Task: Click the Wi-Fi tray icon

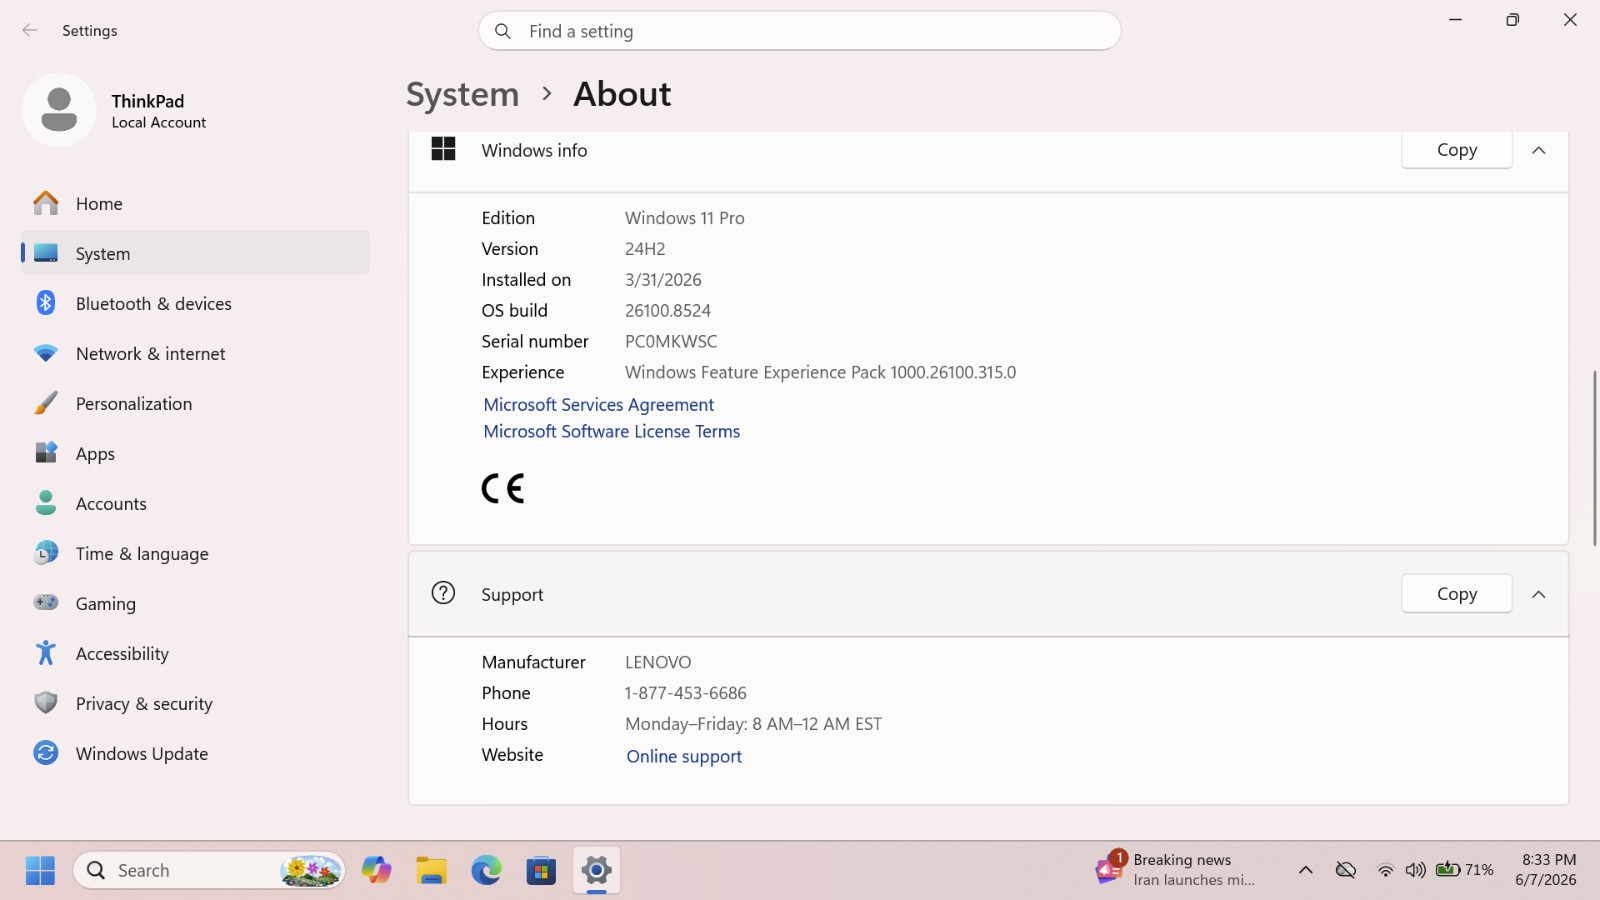Action: coord(1385,870)
